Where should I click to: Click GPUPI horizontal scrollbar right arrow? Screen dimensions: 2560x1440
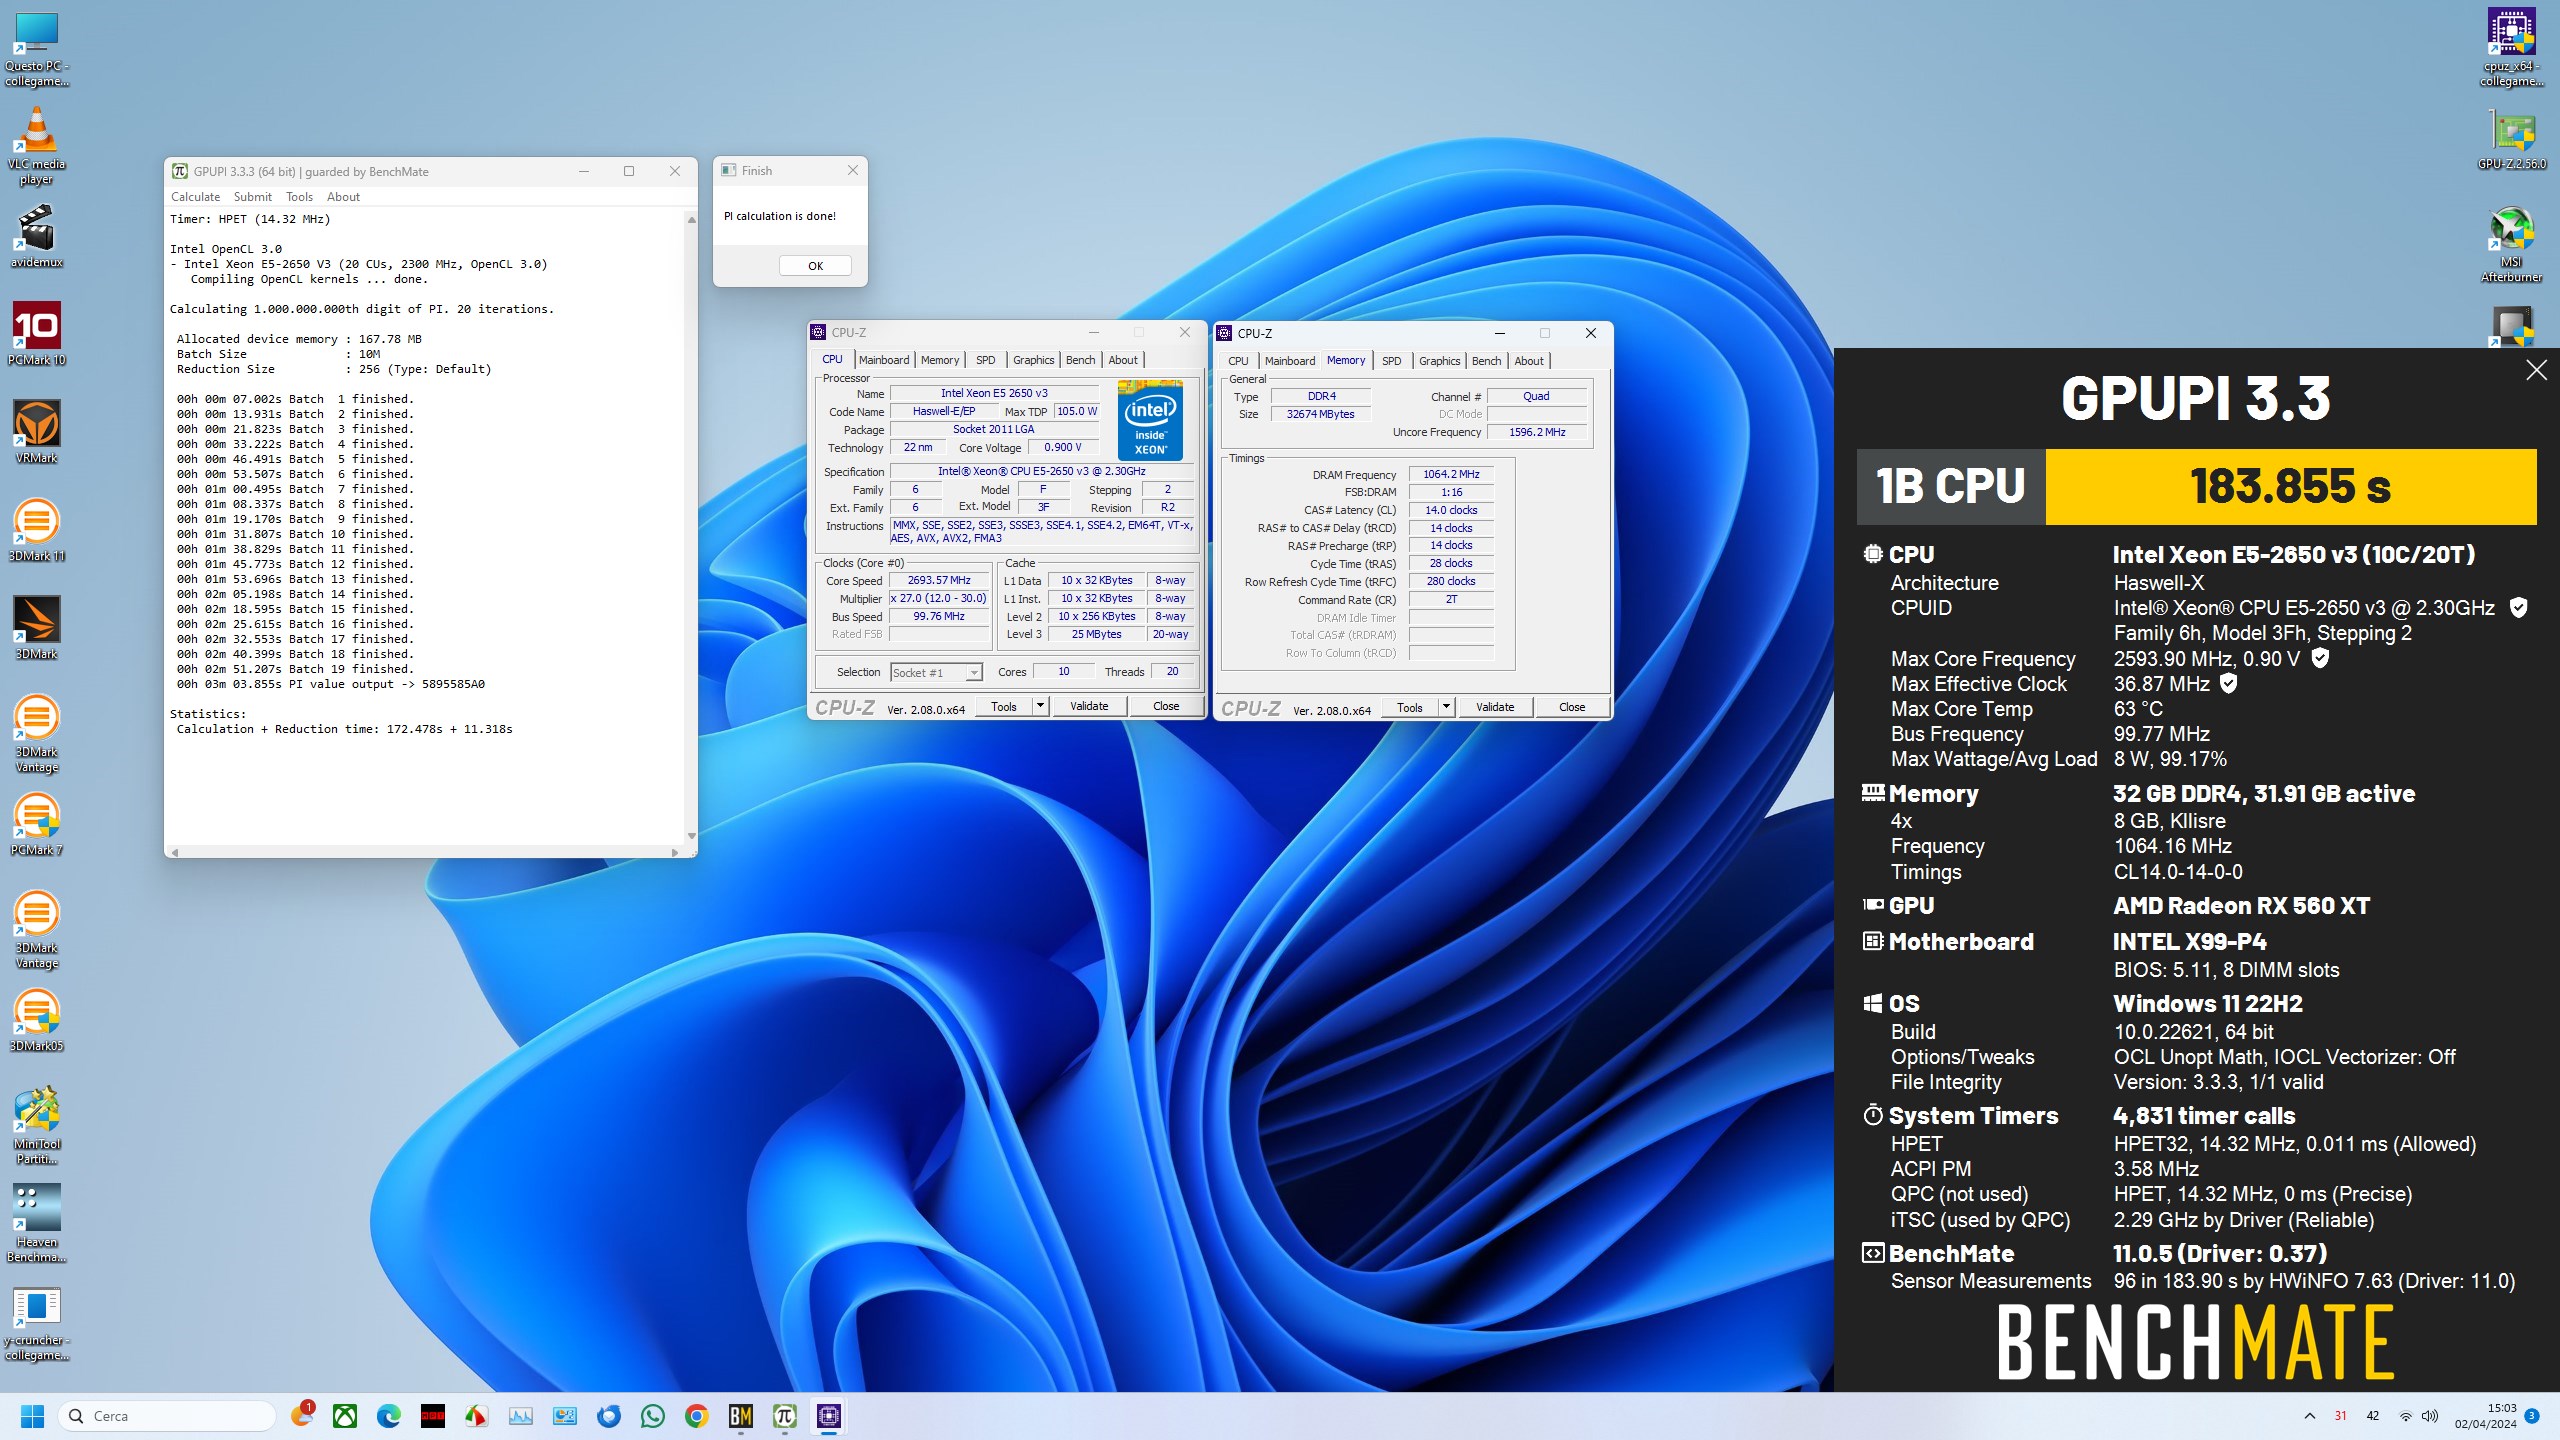tap(675, 852)
